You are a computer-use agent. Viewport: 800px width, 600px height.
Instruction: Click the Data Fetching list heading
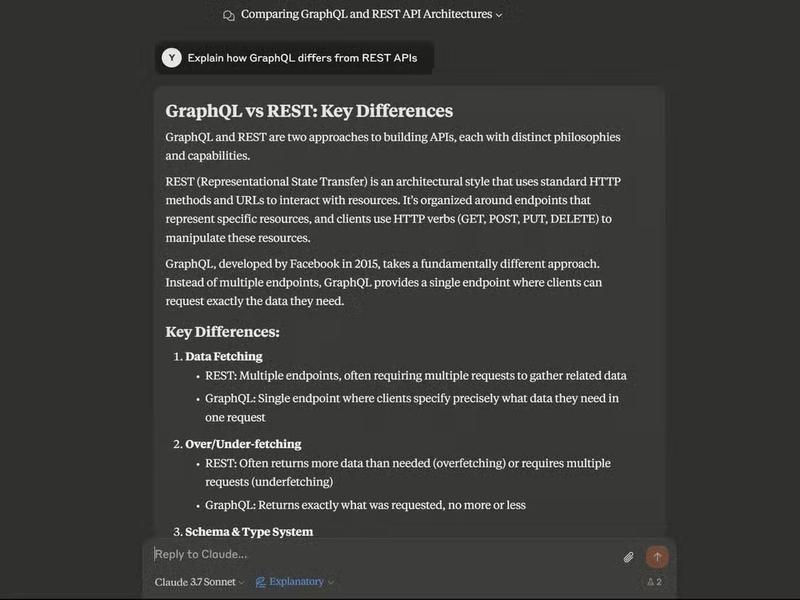224,356
